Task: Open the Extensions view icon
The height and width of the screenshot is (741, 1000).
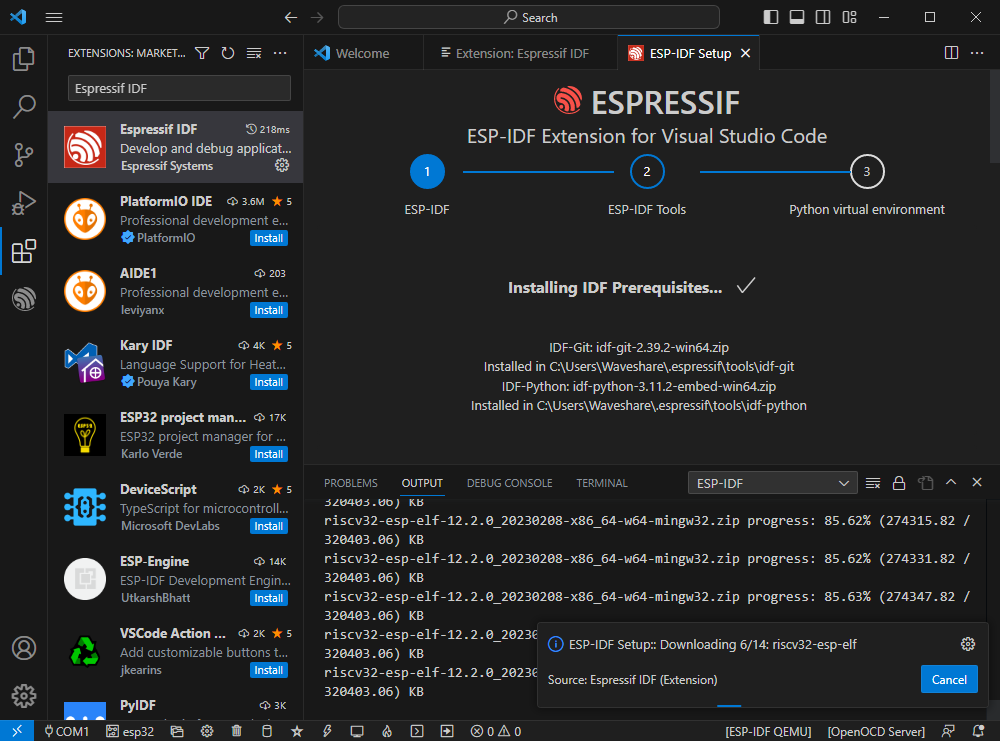Action: pyautogui.click(x=24, y=251)
